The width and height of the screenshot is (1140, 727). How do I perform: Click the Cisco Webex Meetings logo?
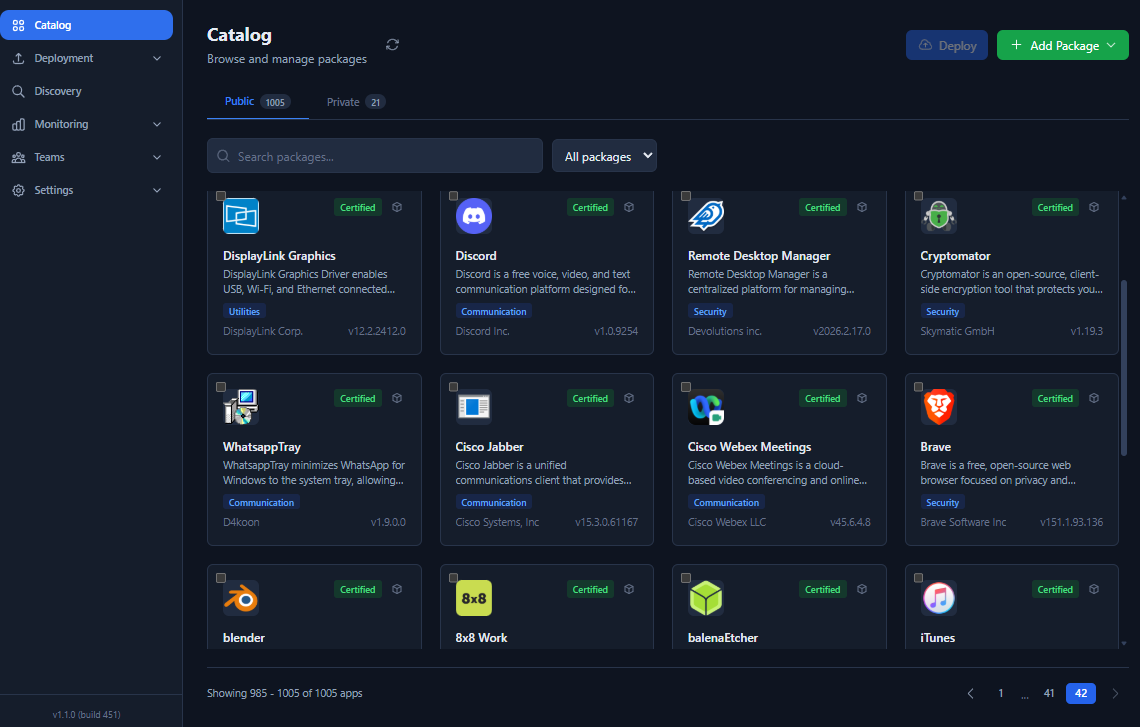[x=706, y=407]
